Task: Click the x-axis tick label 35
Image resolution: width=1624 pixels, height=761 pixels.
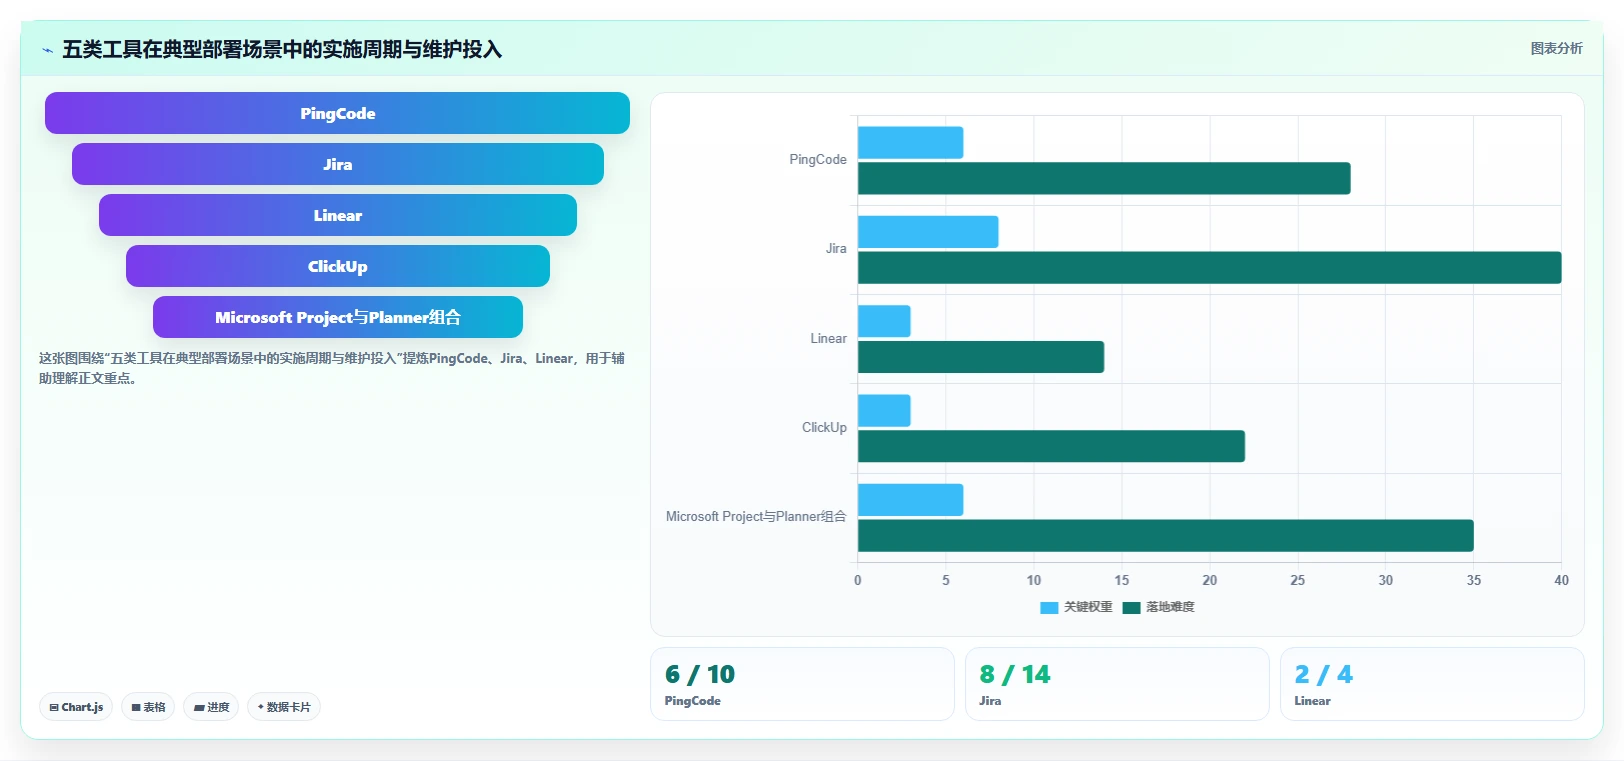Action: tap(1474, 580)
